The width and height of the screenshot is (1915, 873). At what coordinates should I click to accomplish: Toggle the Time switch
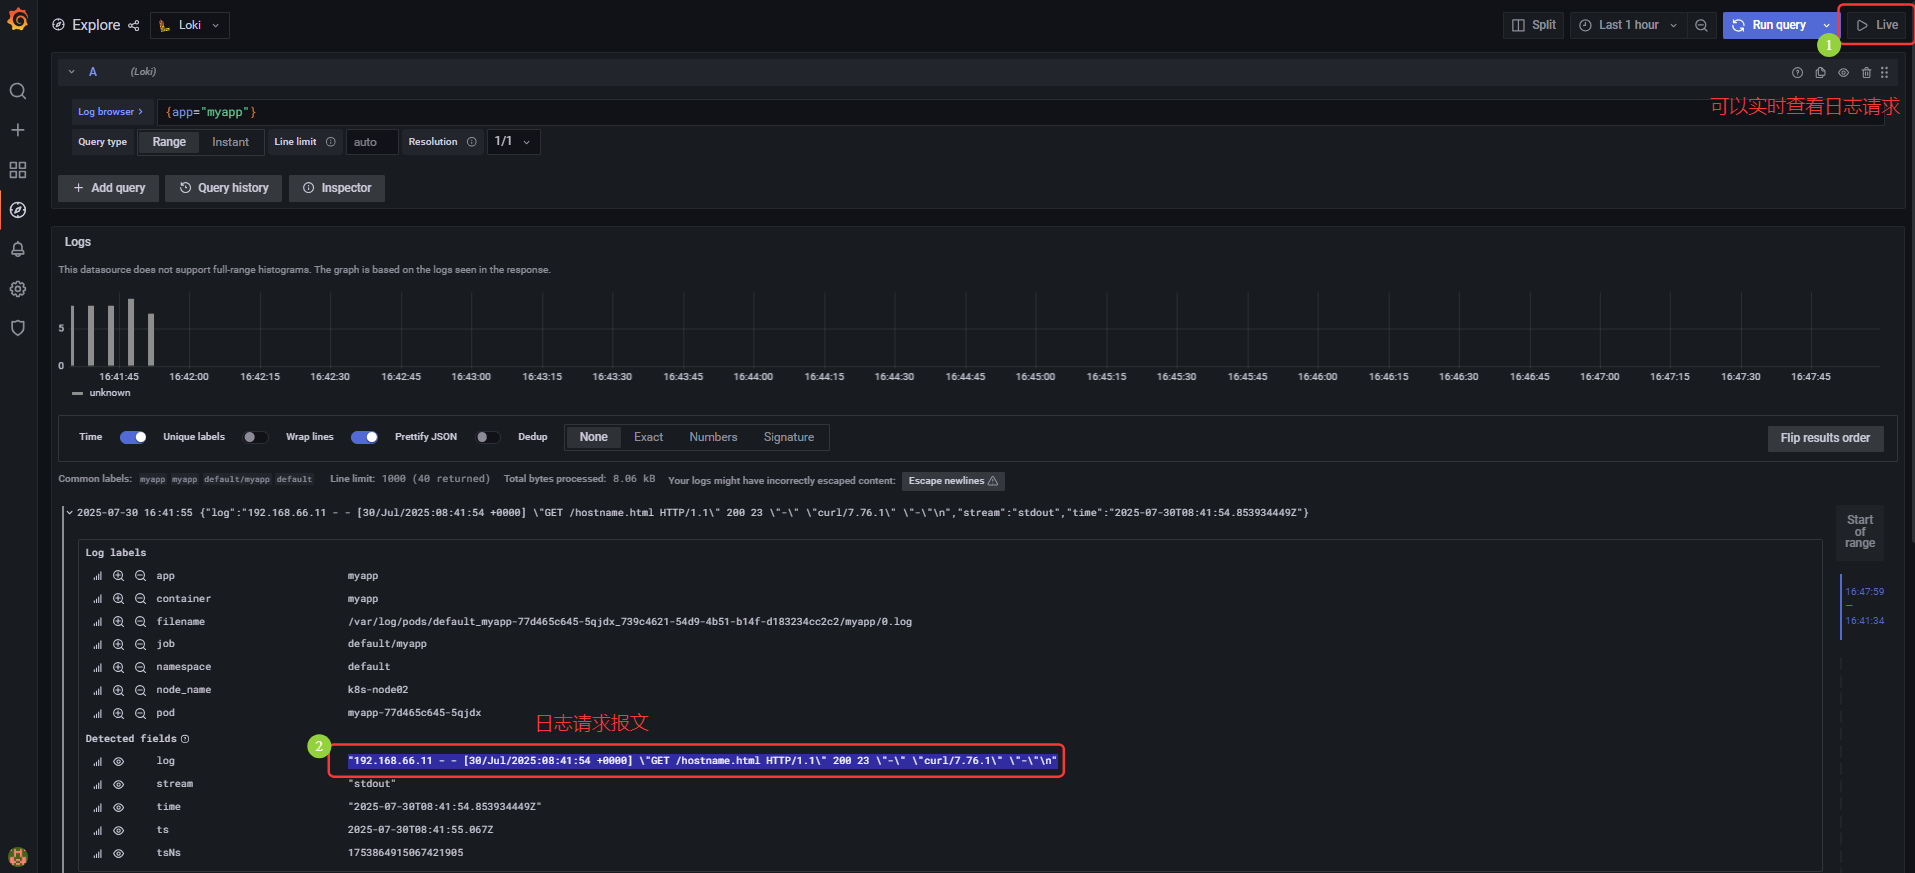coord(133,437)
